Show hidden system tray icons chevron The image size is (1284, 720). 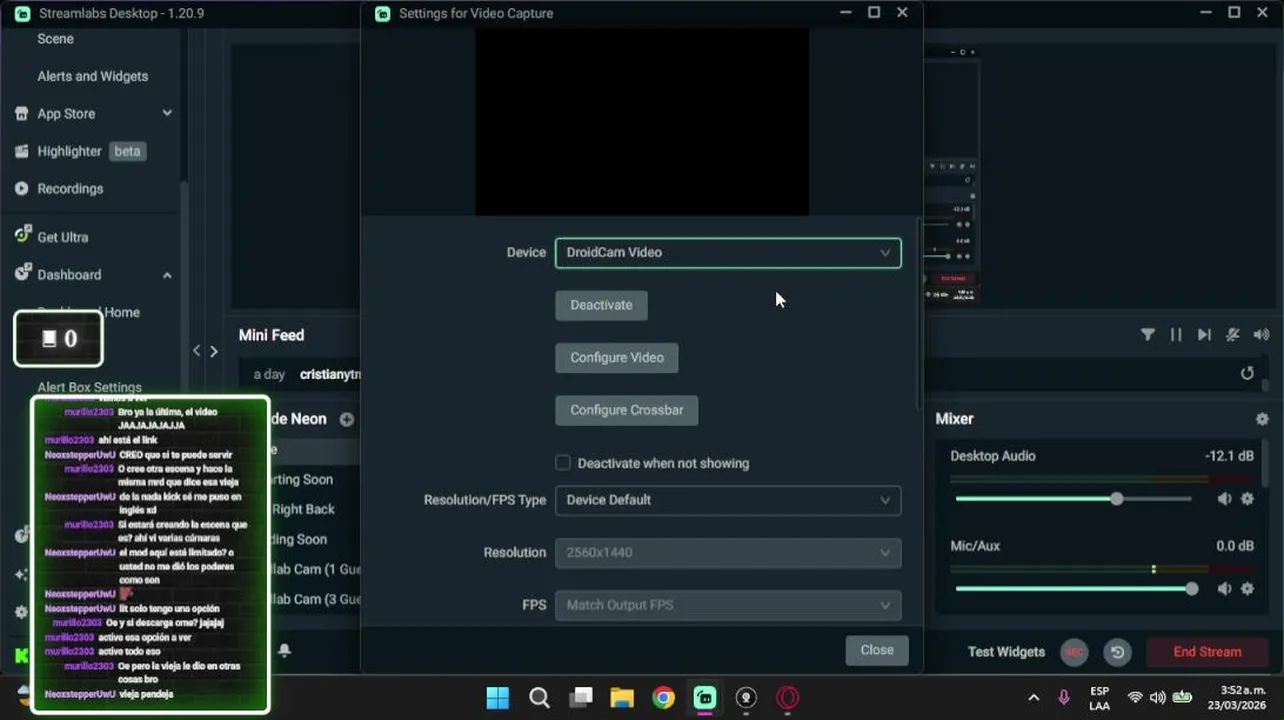pyautogui.click(x=1034, y=698)
